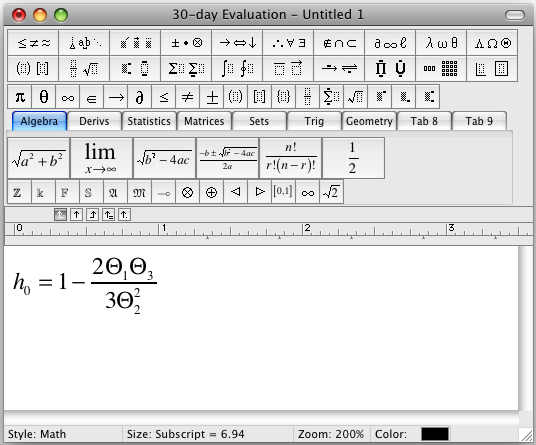Switch to the Sets tab
The width and height of the screenshot is (536, 445).
259,121
